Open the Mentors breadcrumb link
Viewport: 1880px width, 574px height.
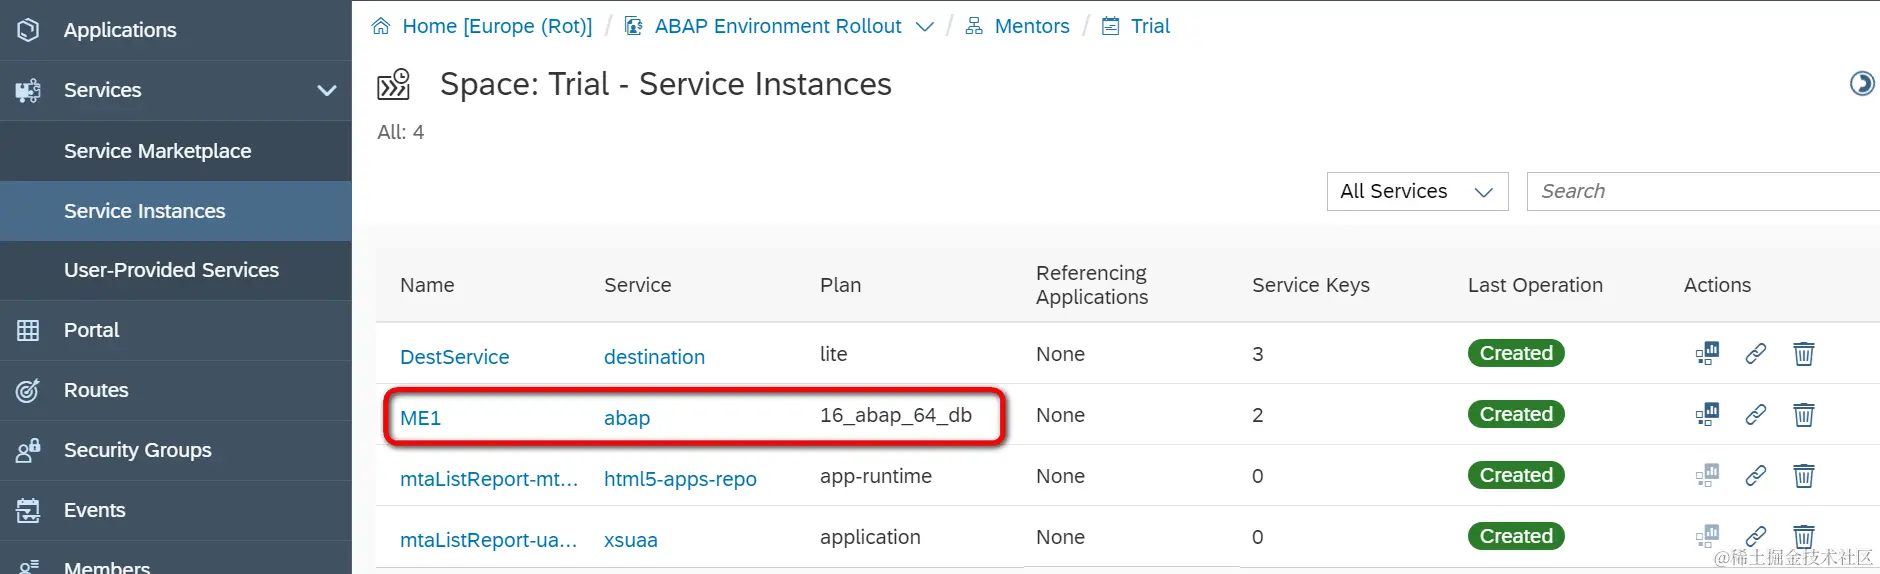(1031, 26)
